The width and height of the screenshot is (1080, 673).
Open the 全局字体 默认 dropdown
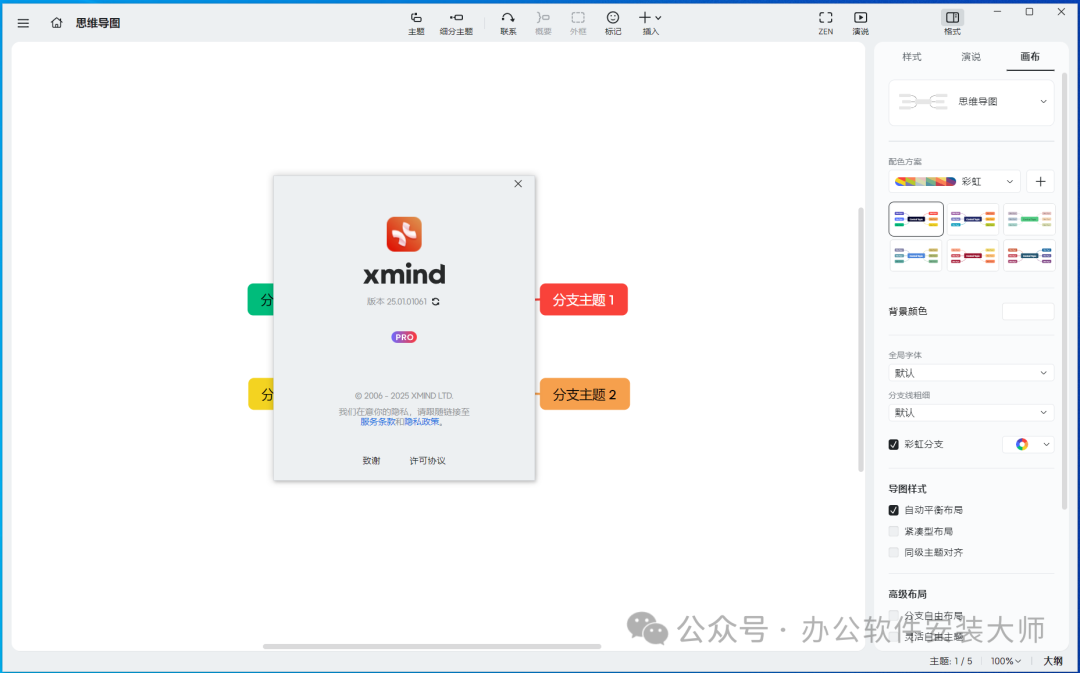click(971, 373)
